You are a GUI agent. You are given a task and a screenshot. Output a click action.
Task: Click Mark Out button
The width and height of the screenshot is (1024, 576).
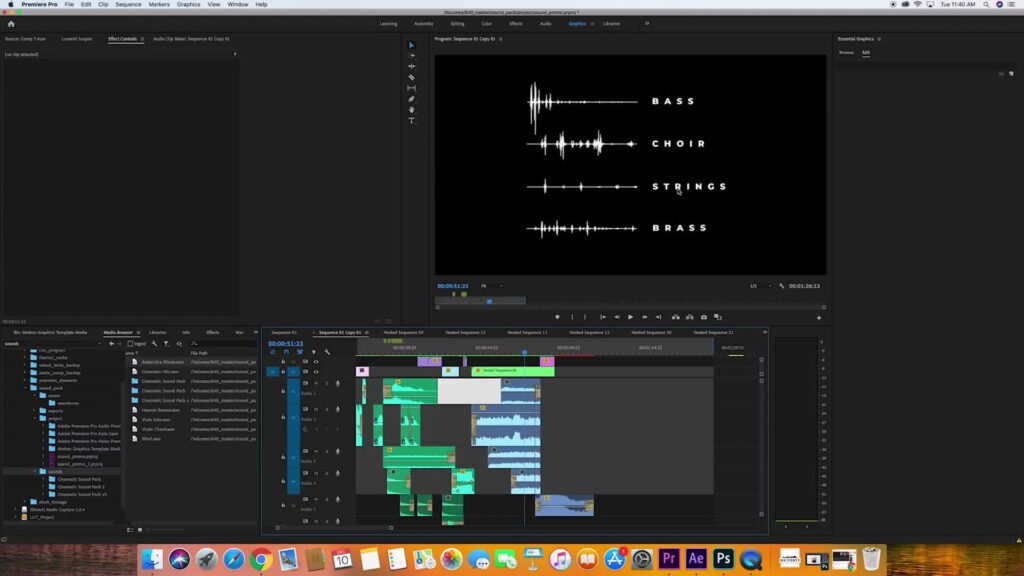(584, 317)
